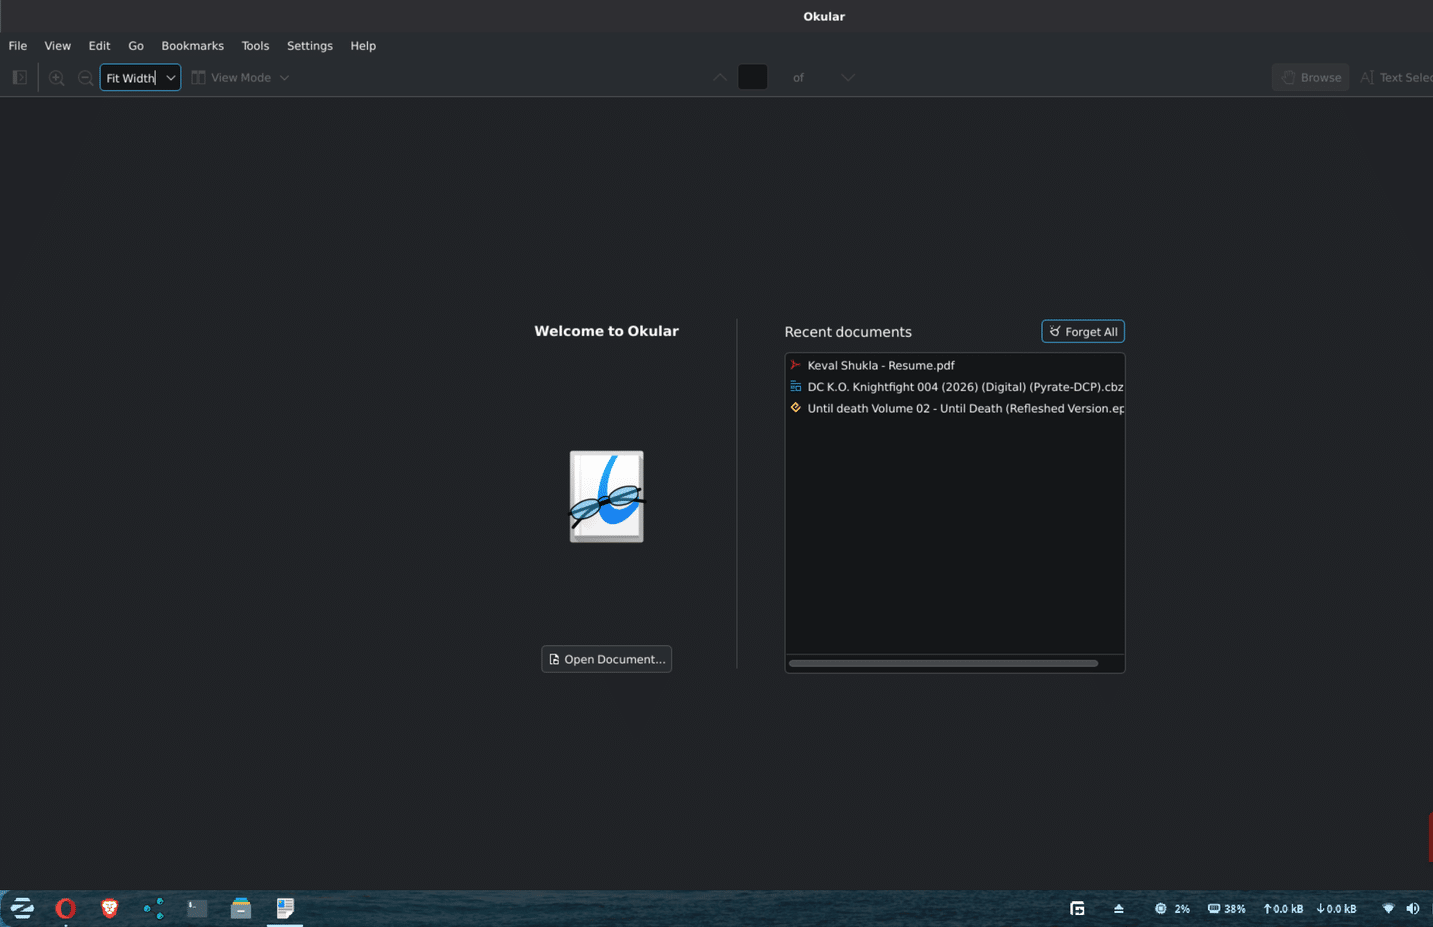Click the memory usage 38% indicator
Screen dimensions: 1433x927
[x=1227, y=909]
